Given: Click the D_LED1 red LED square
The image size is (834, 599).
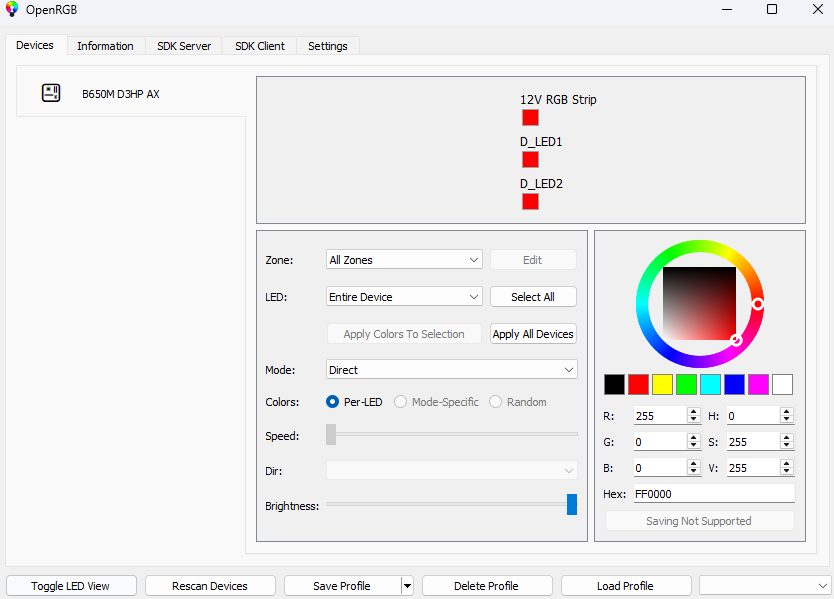Looking at the screenshot, I should 530,159.
